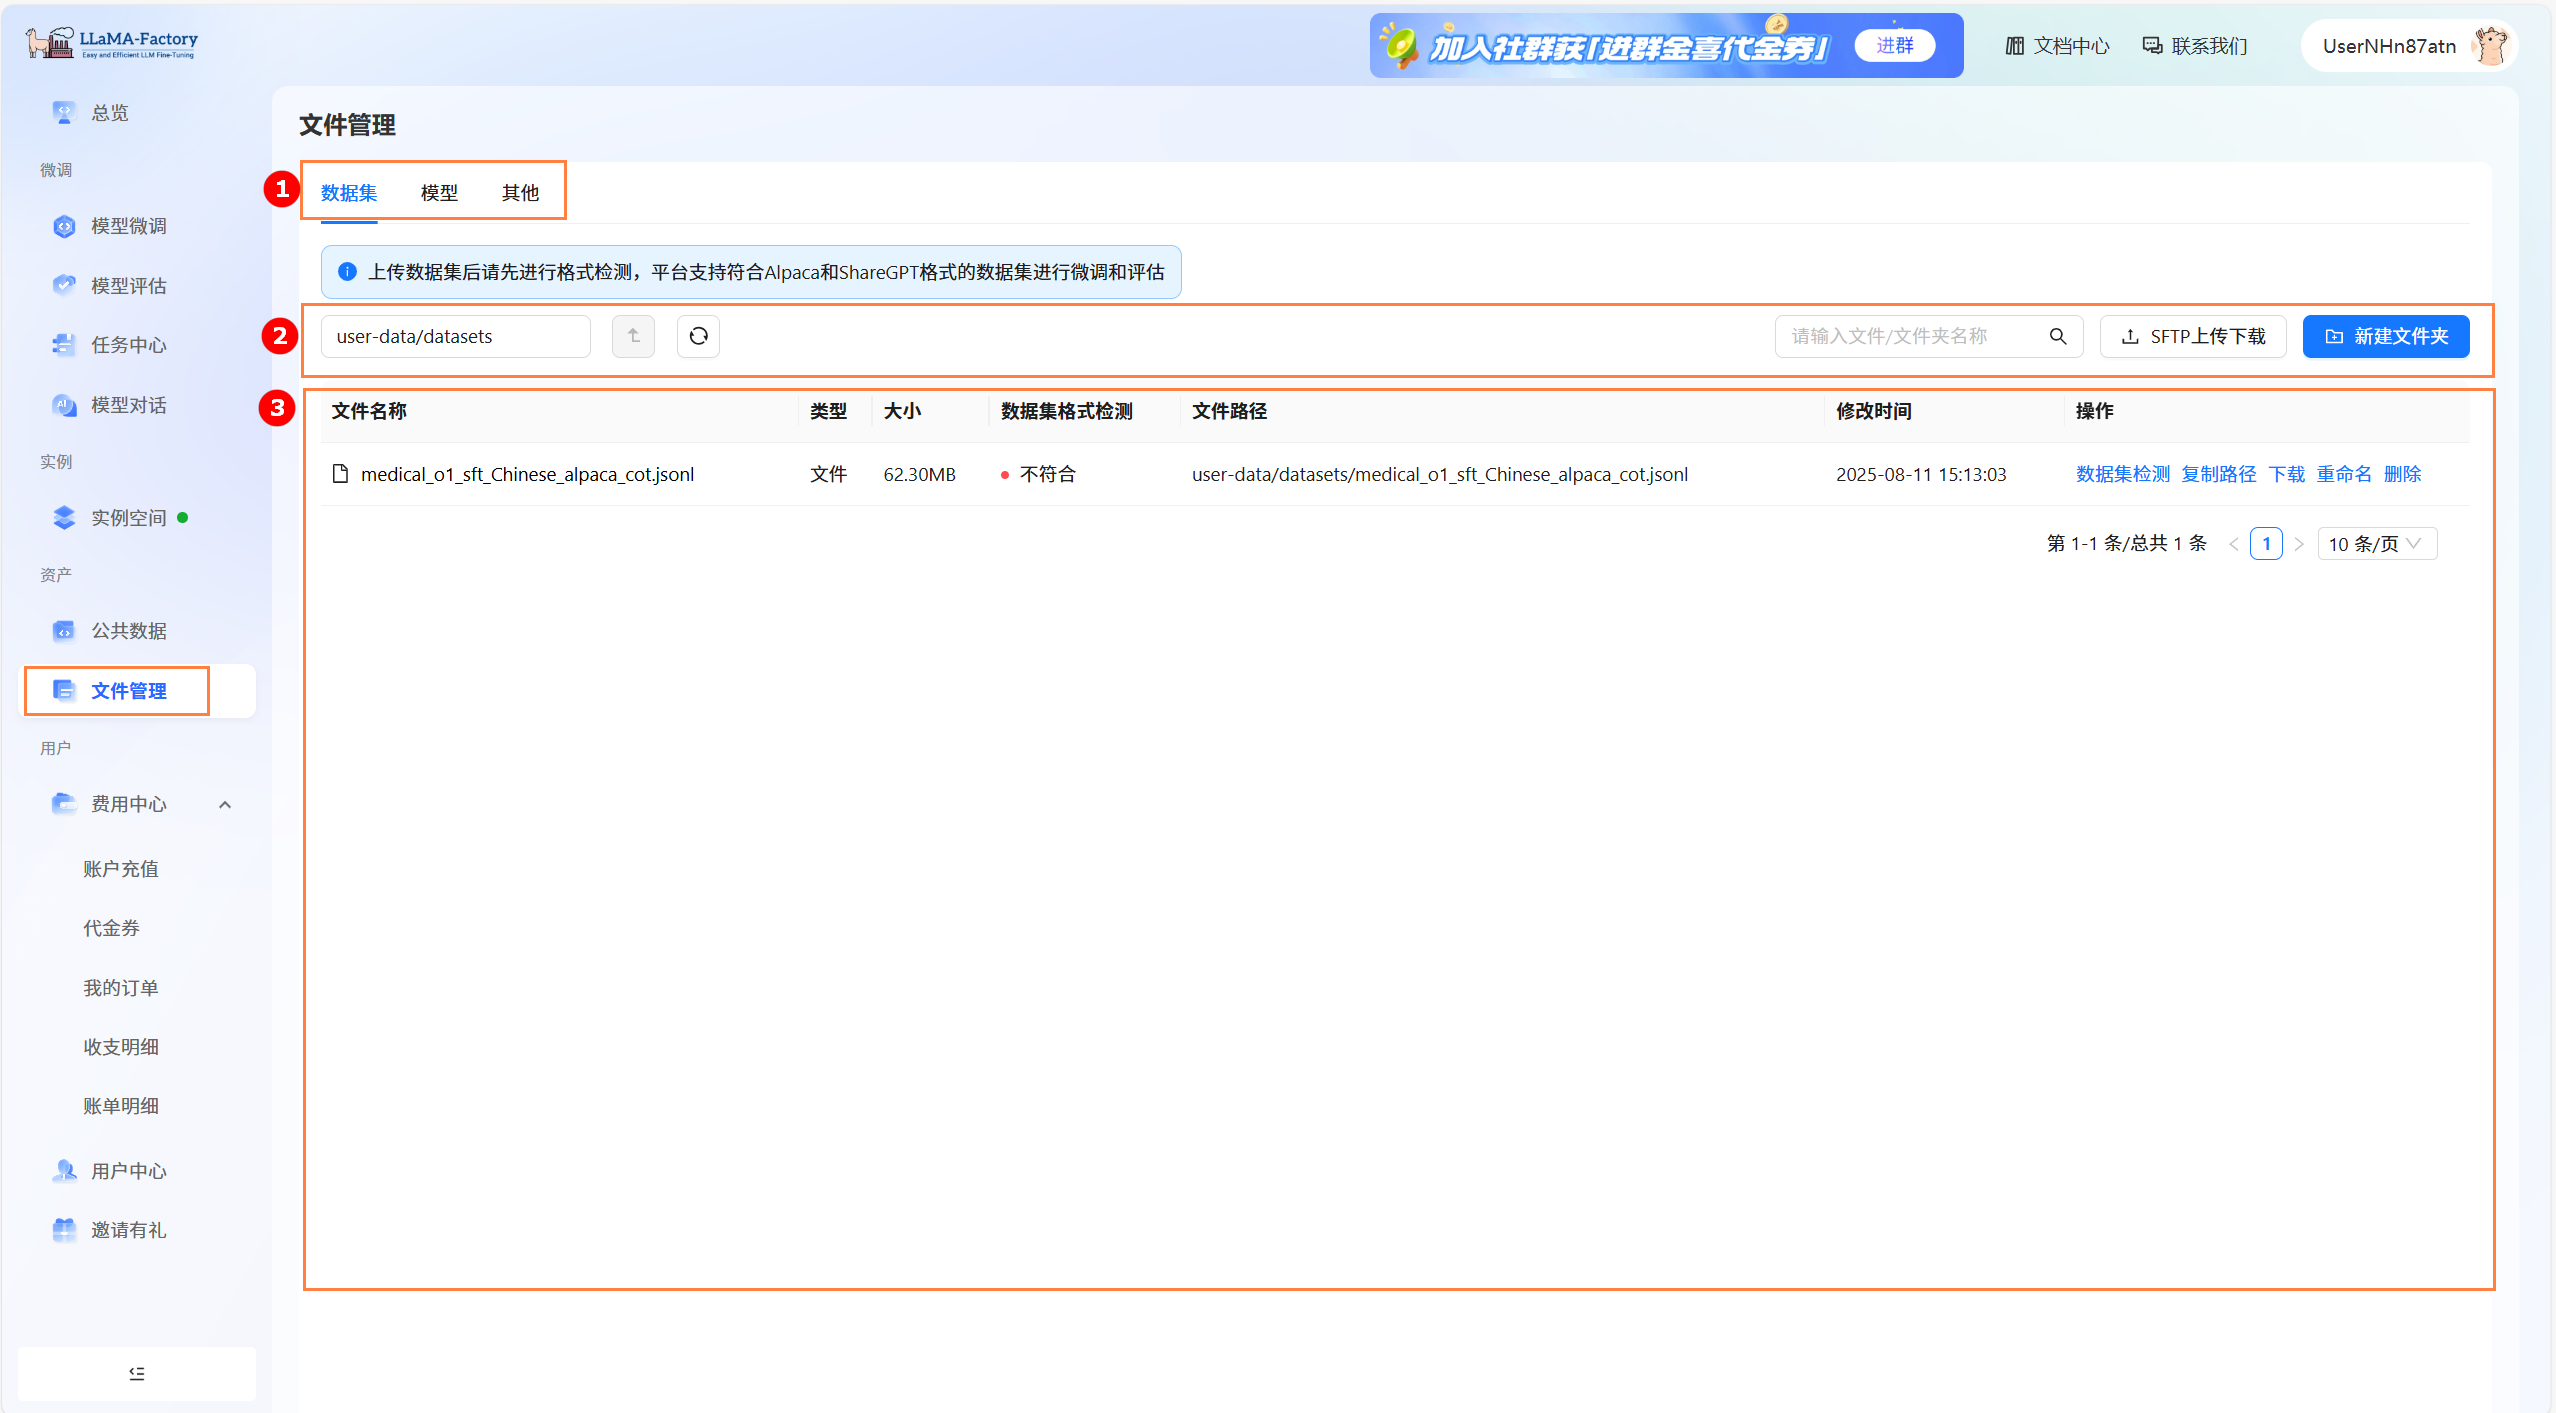Click the go-up directory arrow icon
The height and width of the screenshot is (1413, 2556).
[x=633, y=336]
